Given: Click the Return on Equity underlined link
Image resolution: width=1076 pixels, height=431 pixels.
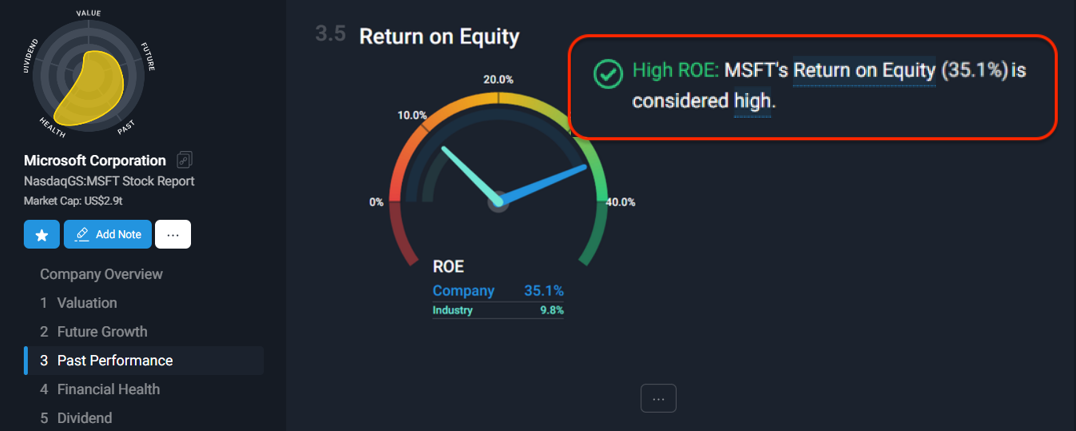Looking at the screenshot, I should pos(864,71).
